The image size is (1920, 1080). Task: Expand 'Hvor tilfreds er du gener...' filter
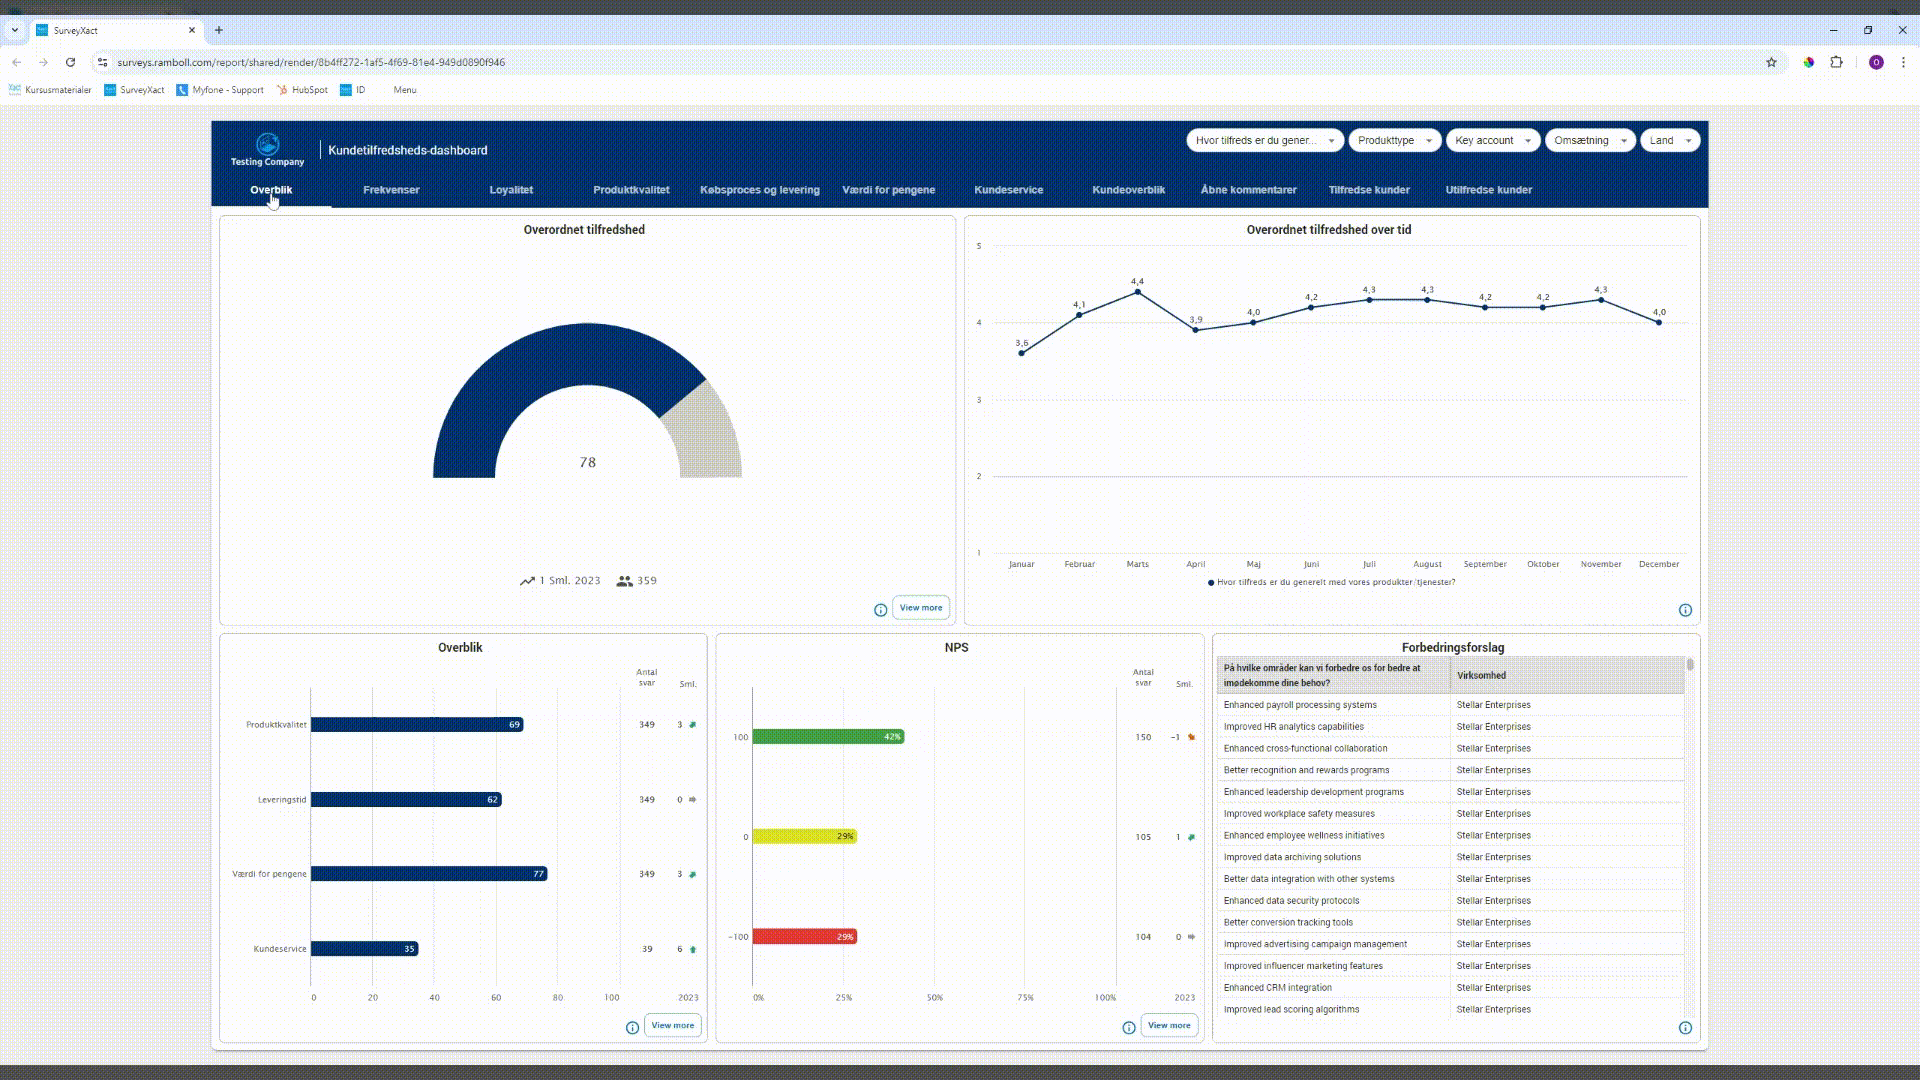[1264, 140]
